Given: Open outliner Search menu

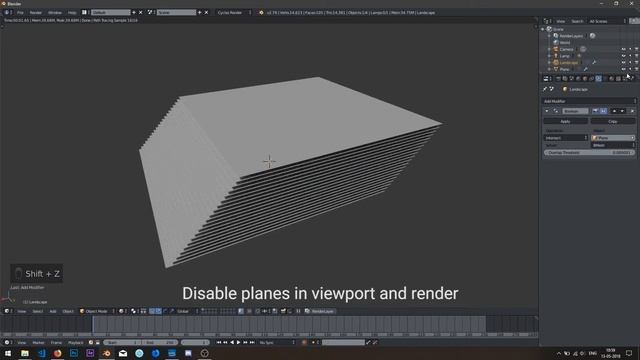Looking at the screenshot, I should click(x=577, y=21).
